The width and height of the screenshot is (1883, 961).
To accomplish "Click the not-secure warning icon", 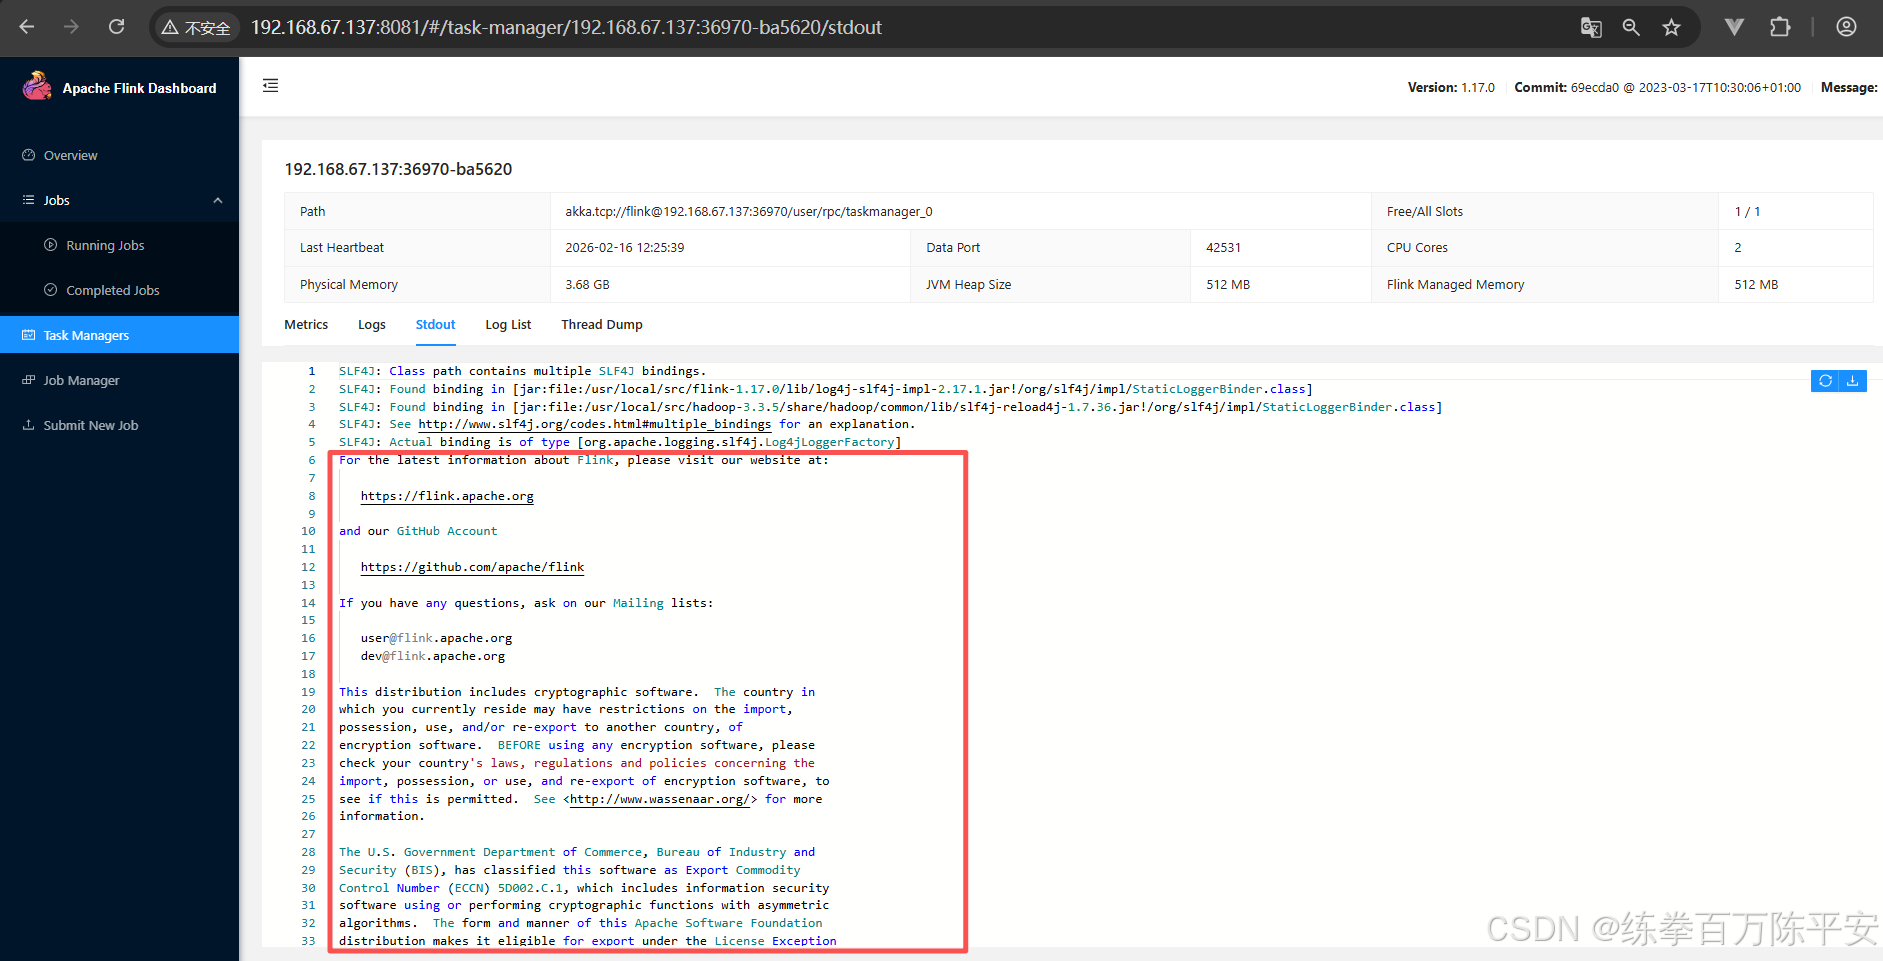I will tap(170, 28).
